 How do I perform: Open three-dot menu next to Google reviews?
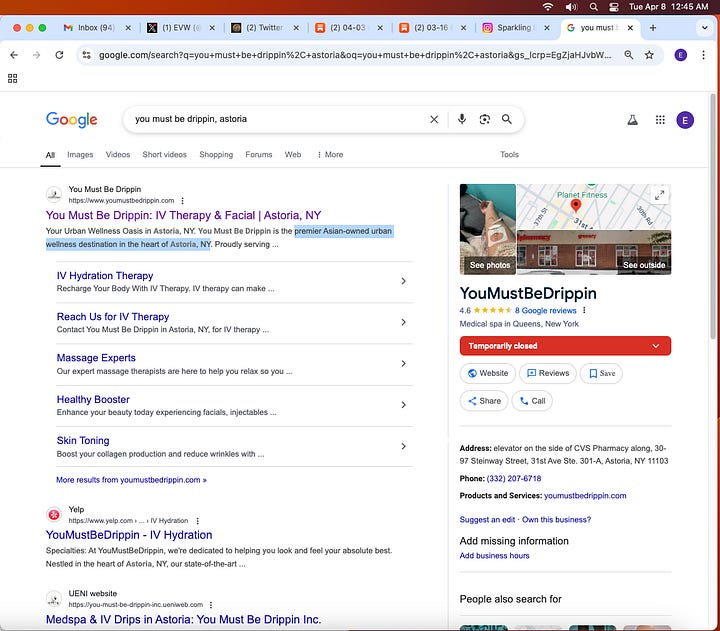584,310
